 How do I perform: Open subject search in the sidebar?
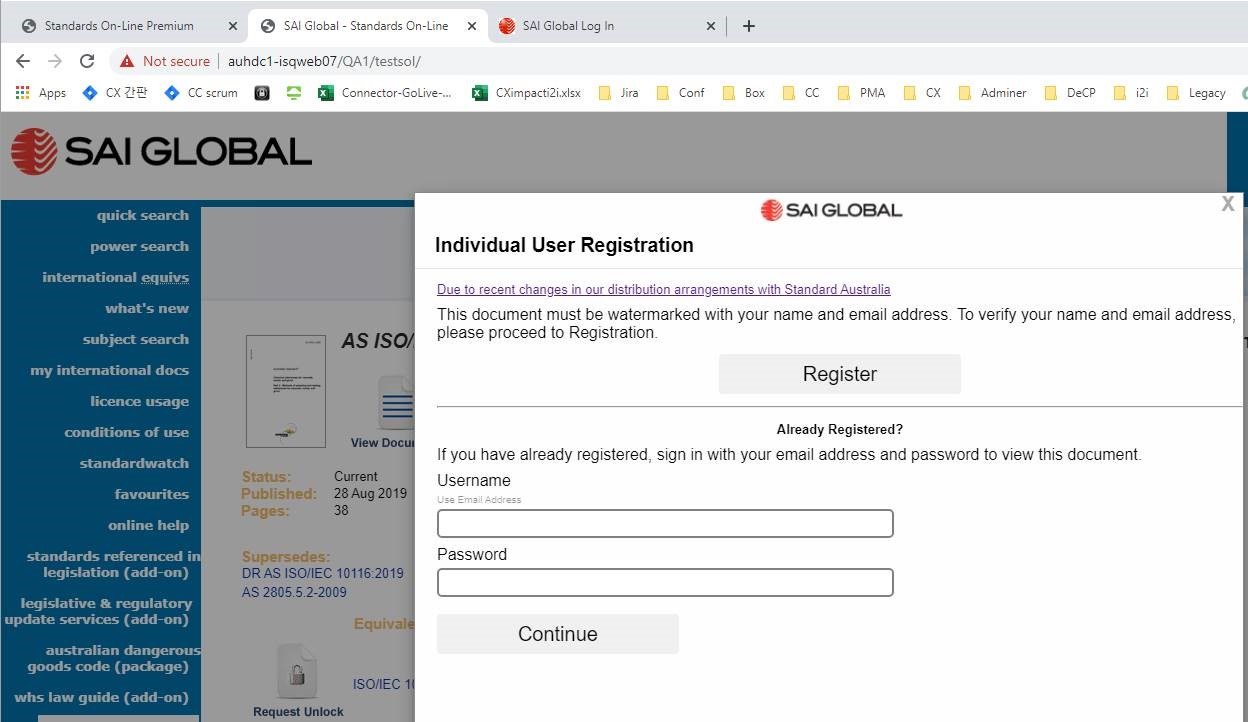click(136, 340)
